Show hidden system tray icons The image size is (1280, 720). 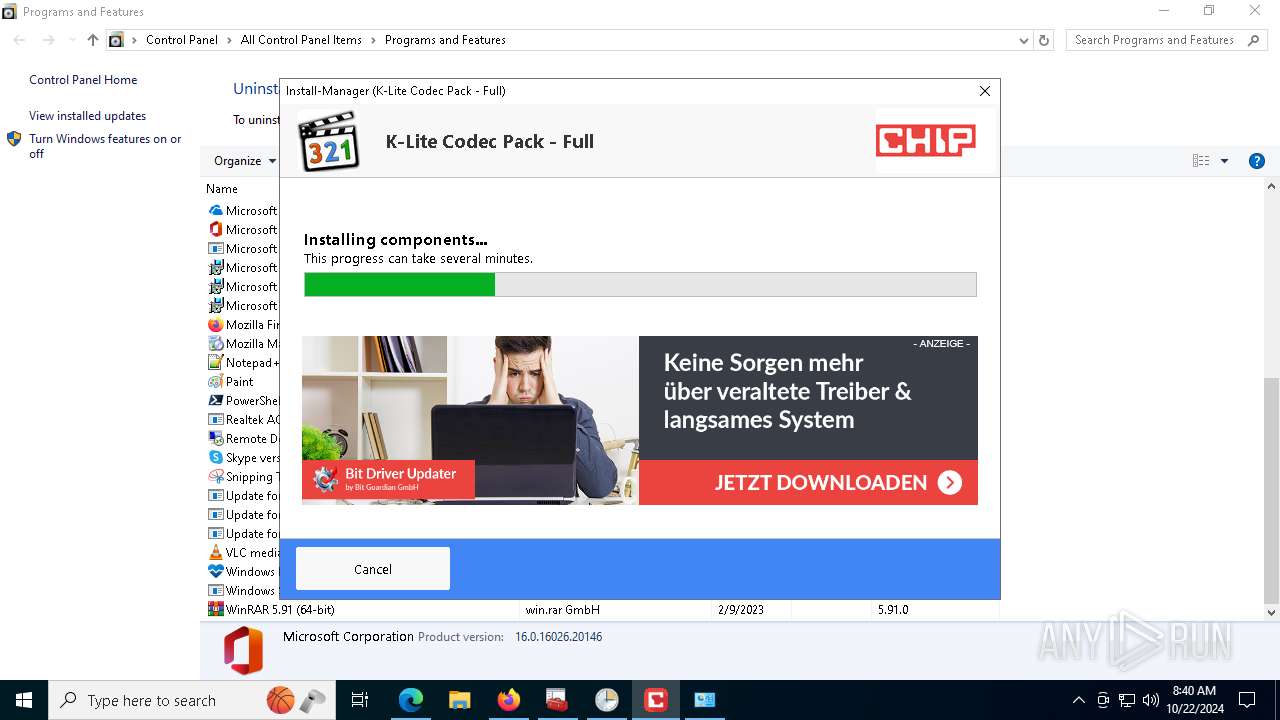click(1078, 700)
